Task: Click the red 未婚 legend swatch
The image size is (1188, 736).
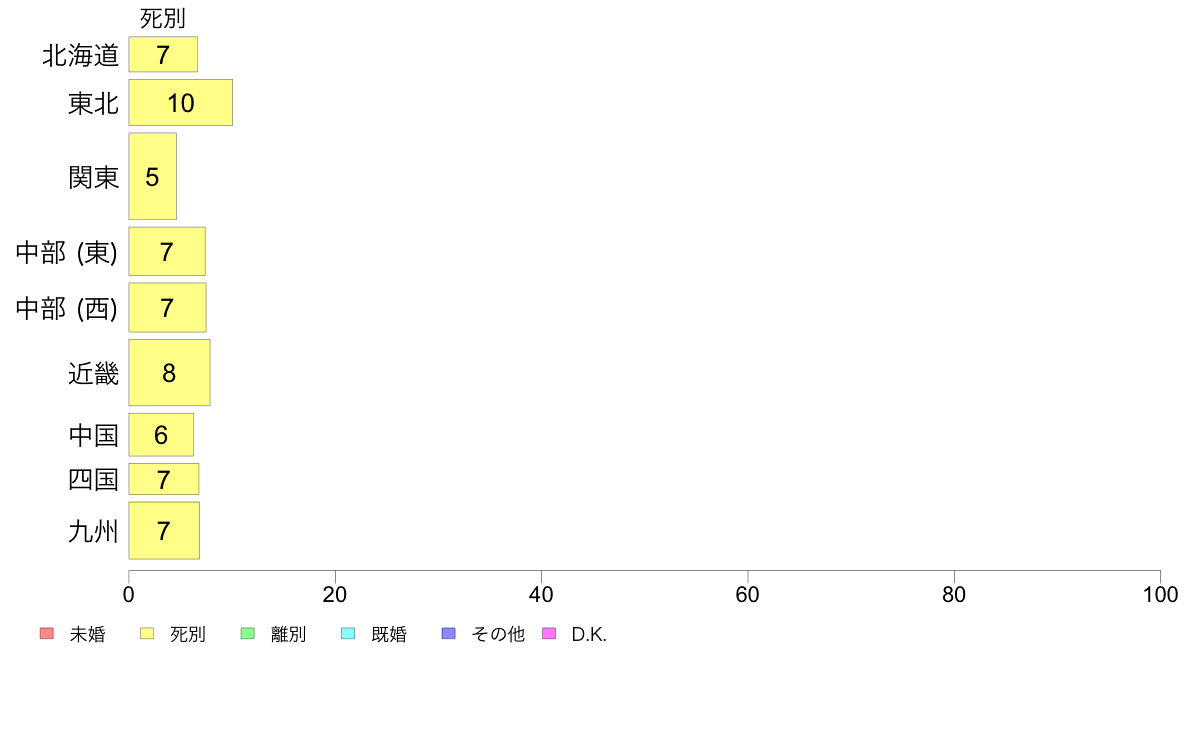Action: [x=47, y=633]
